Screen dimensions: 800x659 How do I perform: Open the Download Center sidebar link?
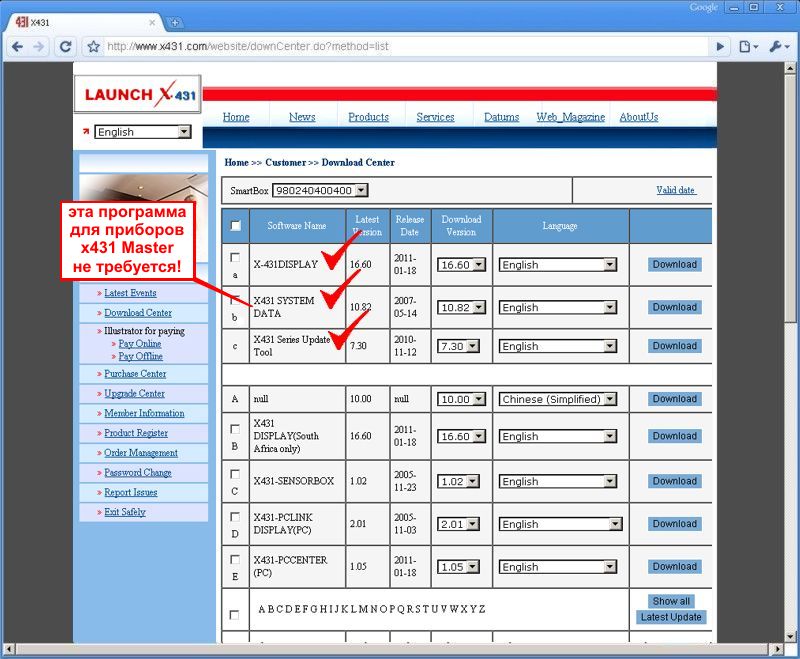(138, 313)
